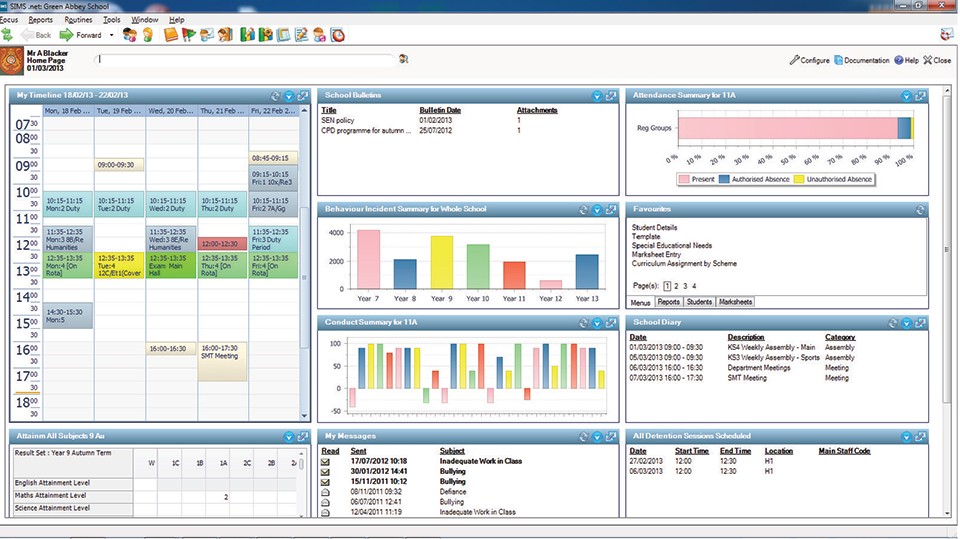This screenshot has height=539, width=960.
Task: Click the Help button in the header
Action: (x=906, y=60)
